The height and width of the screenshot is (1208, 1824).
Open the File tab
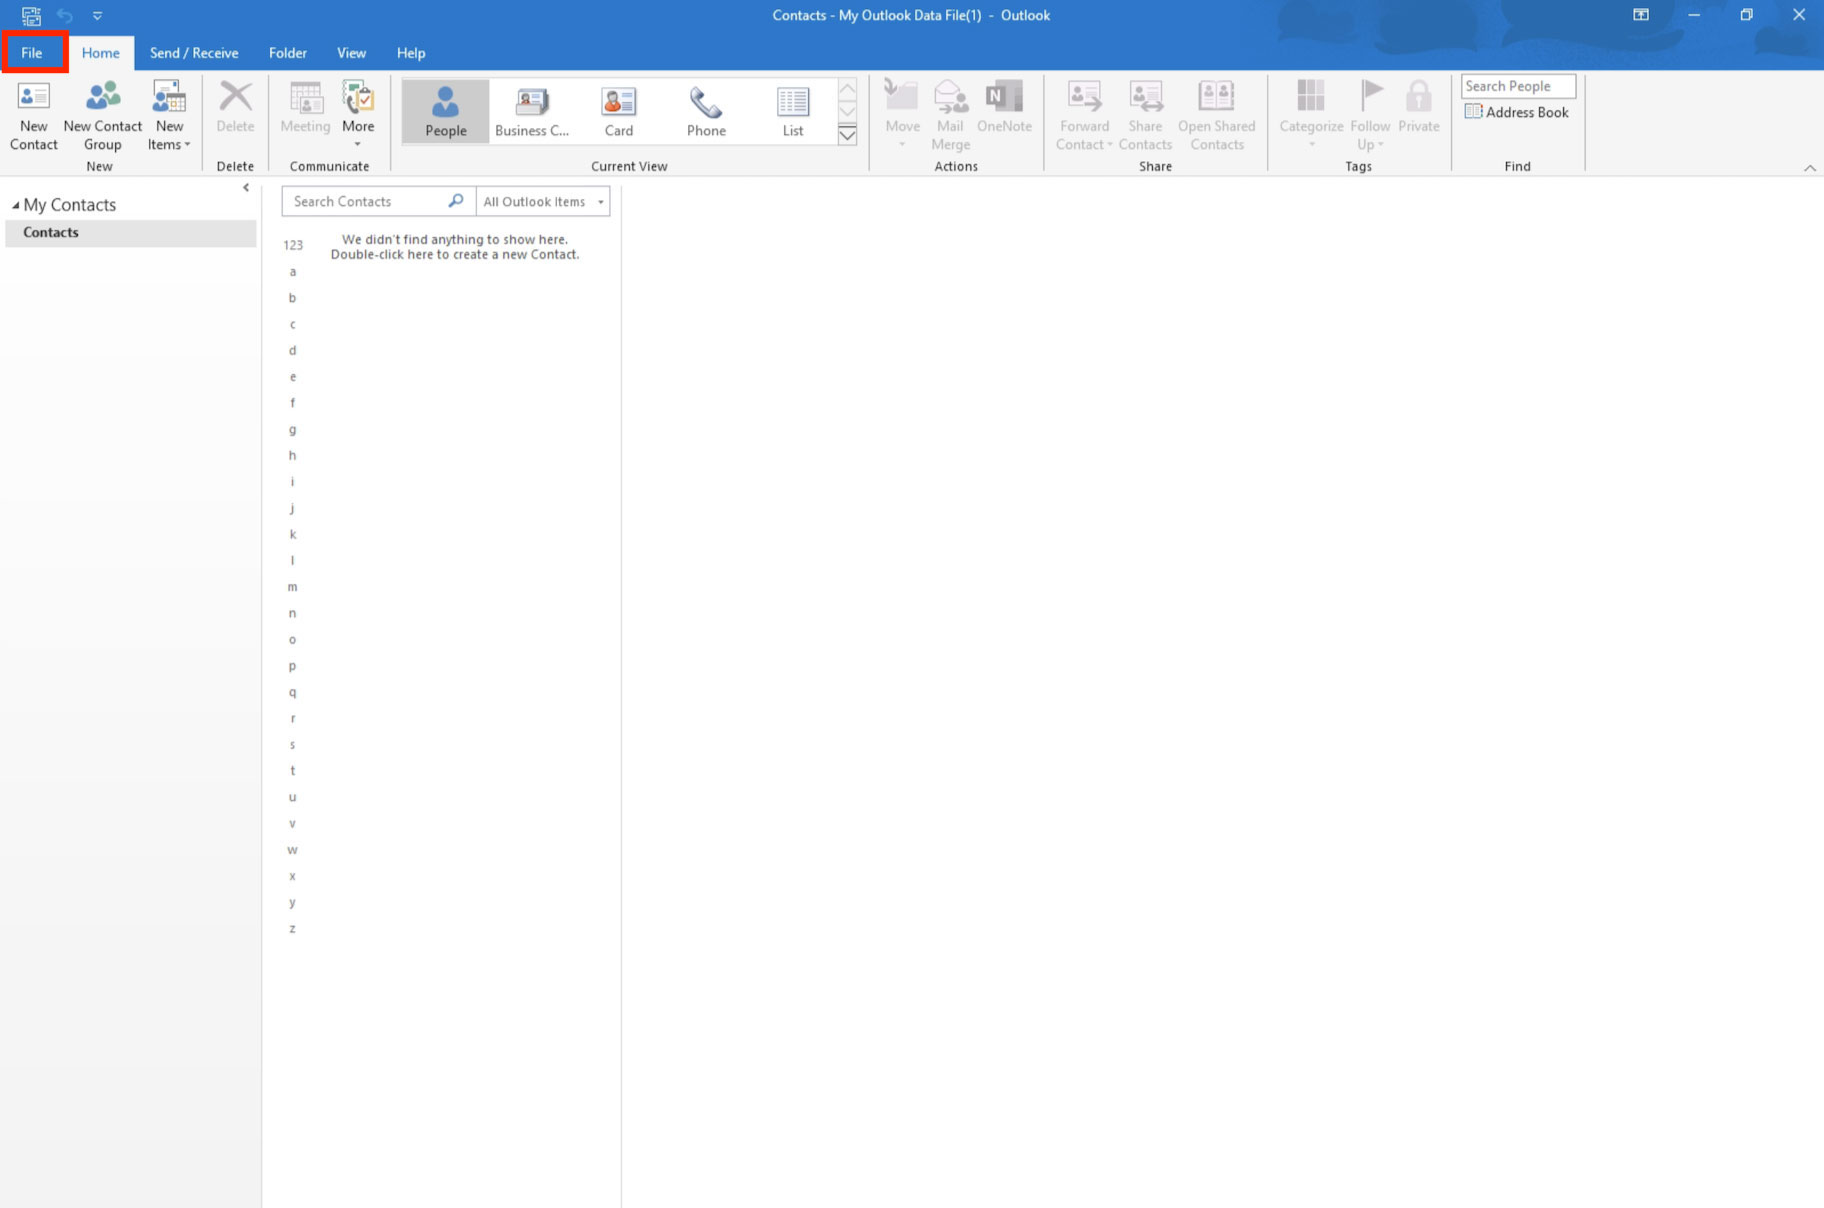(x=32, y=53)
